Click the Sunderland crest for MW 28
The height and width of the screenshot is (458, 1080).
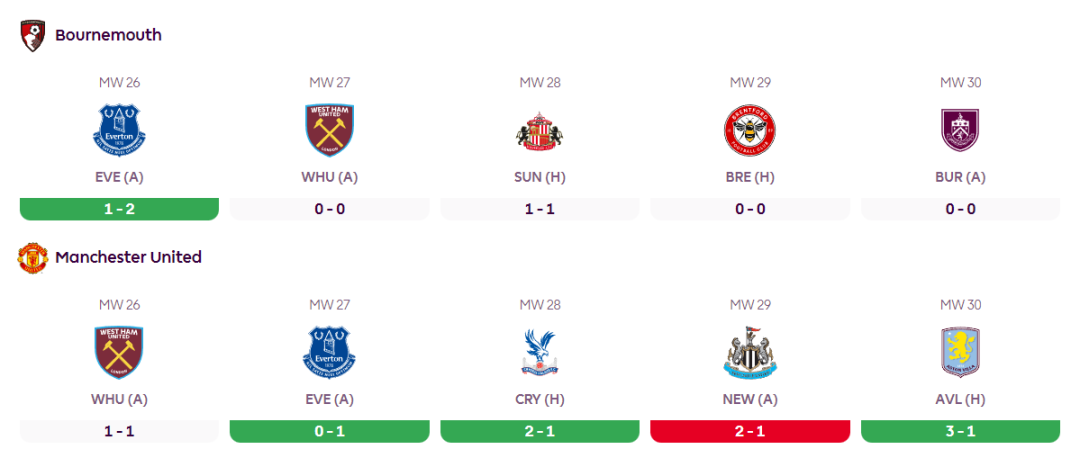click(x=540, y=131)
